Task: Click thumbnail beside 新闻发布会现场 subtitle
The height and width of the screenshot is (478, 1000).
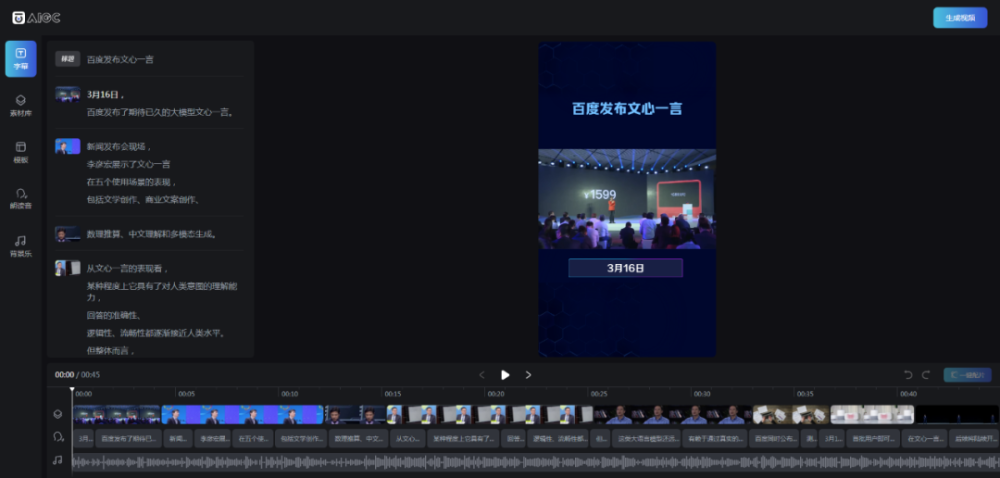Action: (x=68, y=146)
